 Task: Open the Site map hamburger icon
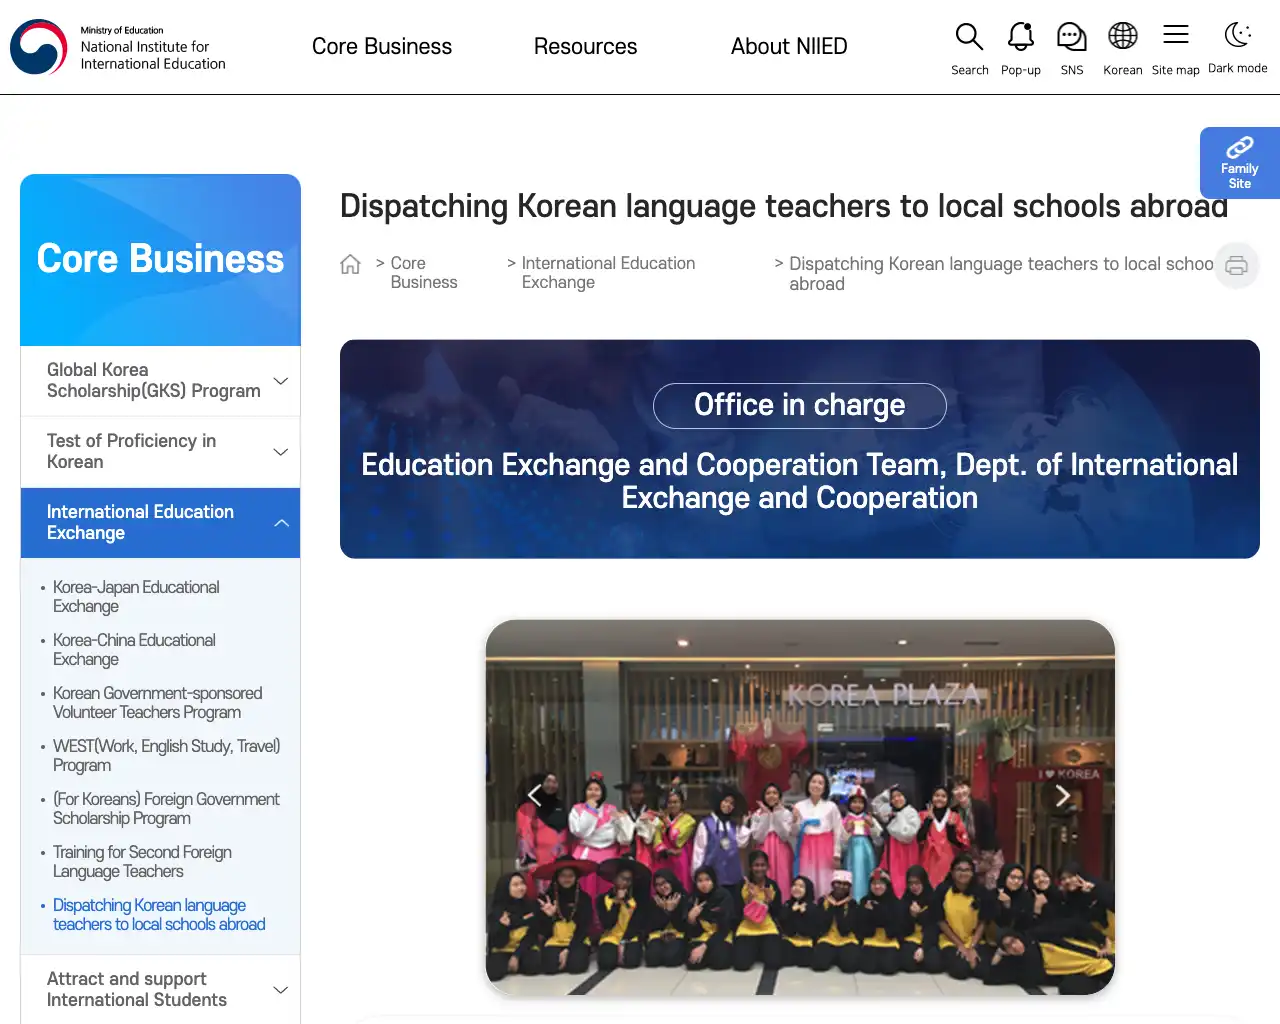(1176, 35)
